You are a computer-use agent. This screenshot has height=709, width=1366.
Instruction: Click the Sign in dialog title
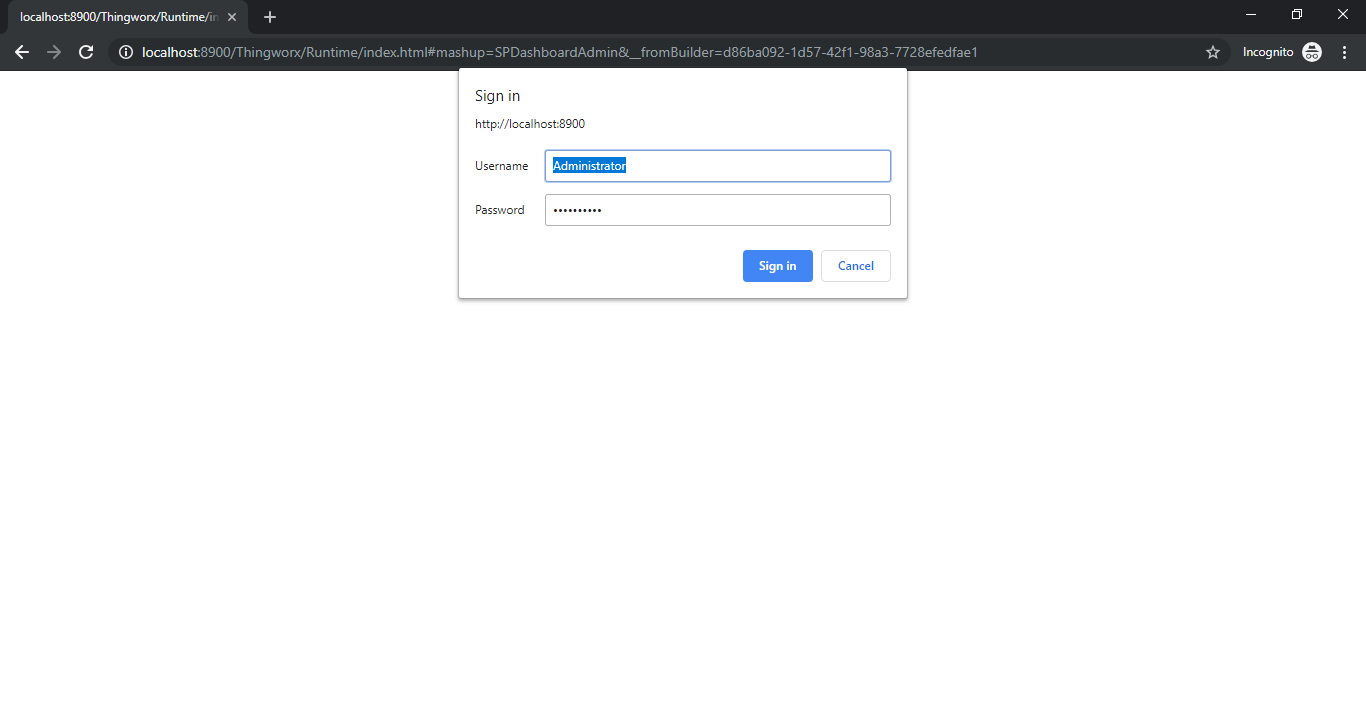[x=497, y=95]
